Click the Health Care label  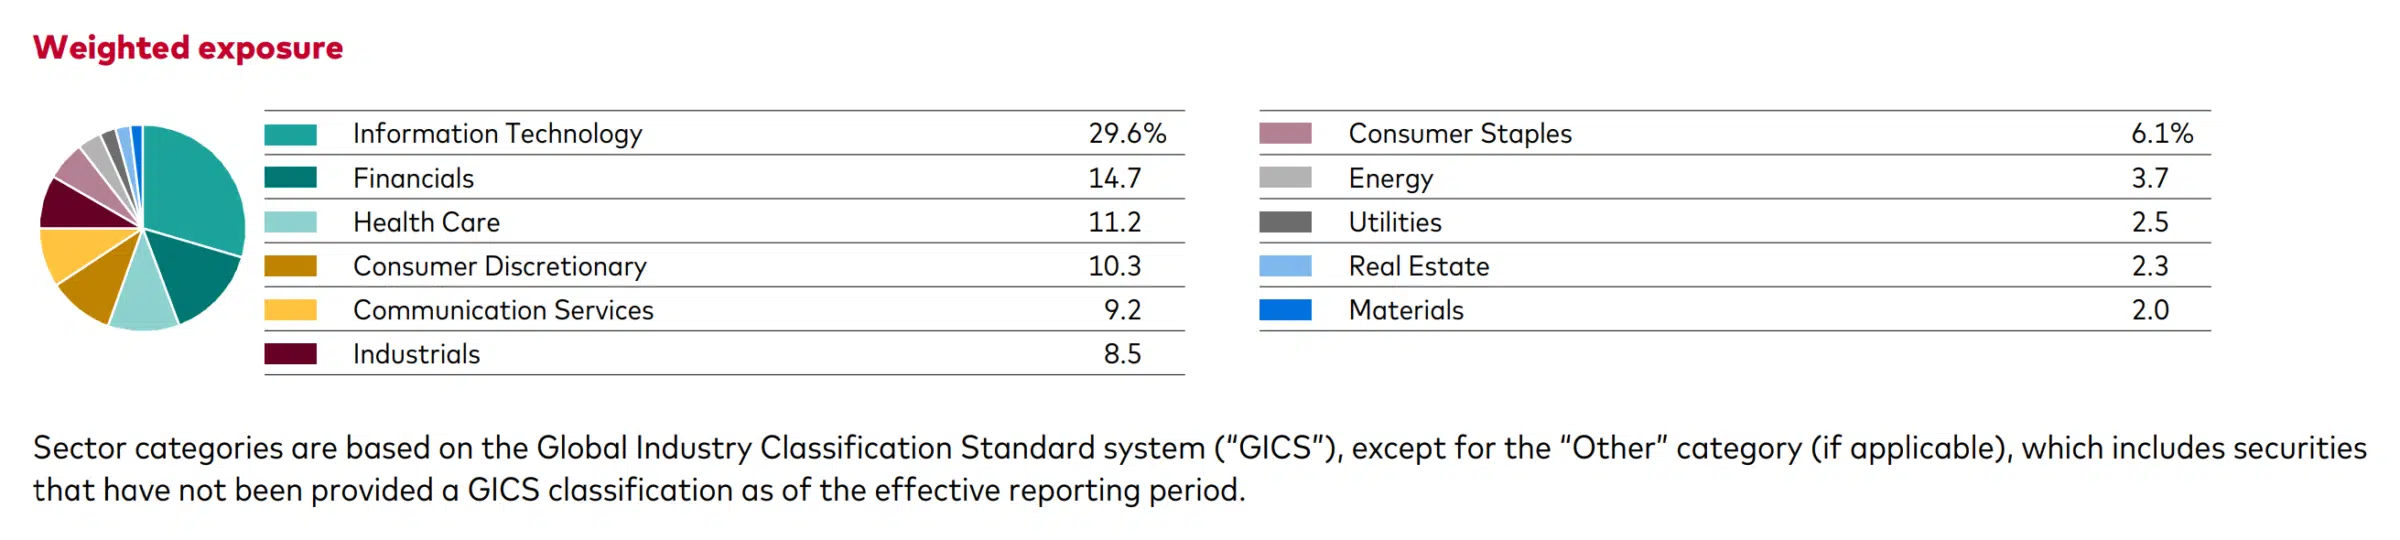pyautogui.click(x=426, y=222)
